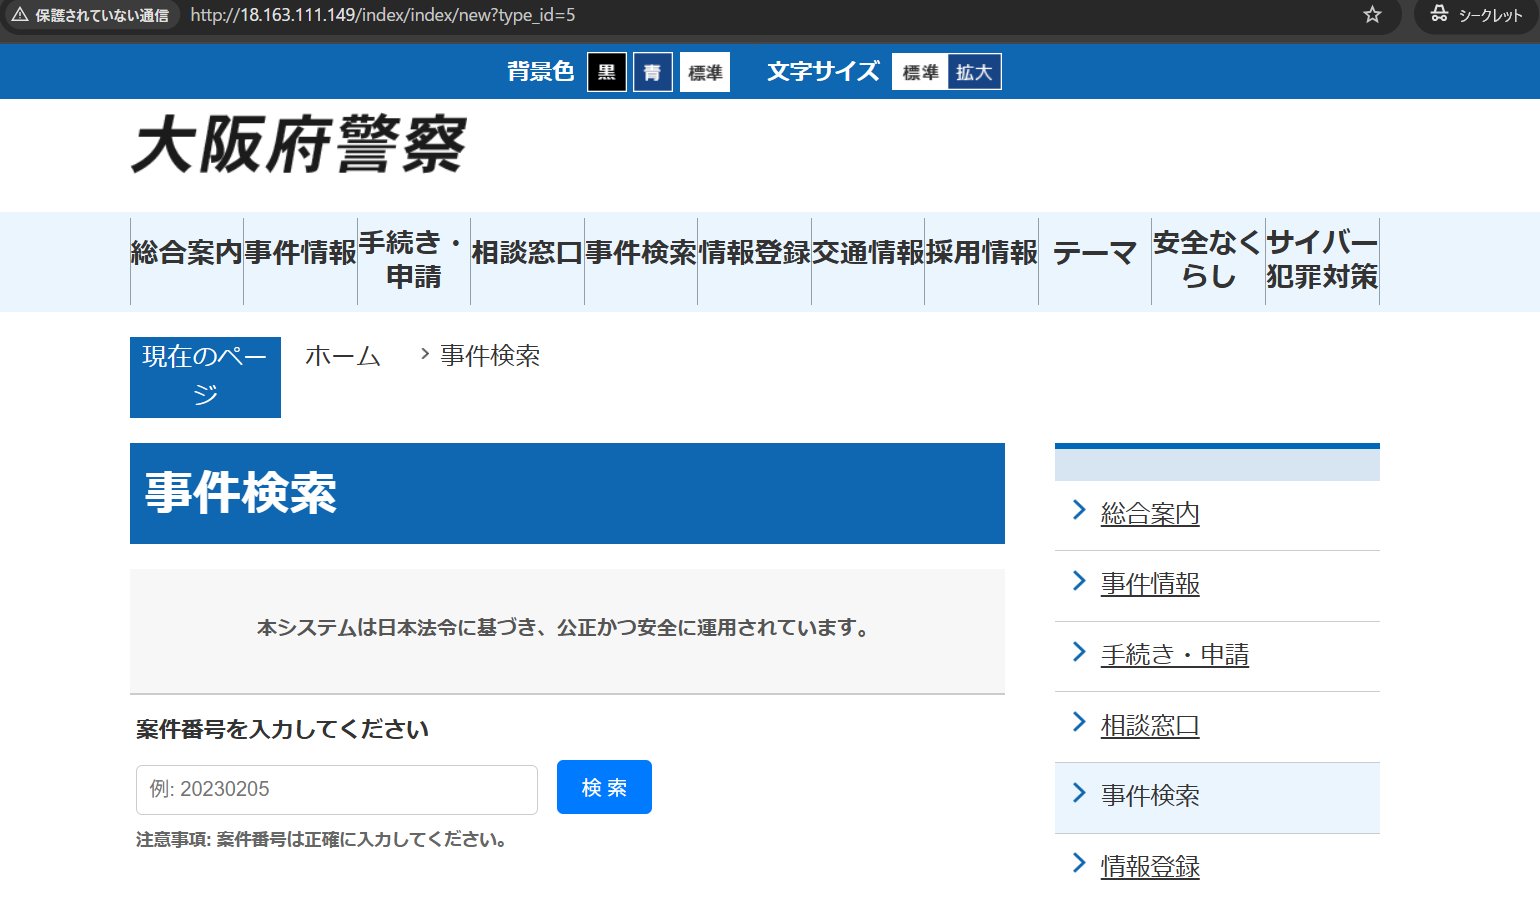
Task: Click the not-secure warning triangle icon
Action: coord(19,15)
